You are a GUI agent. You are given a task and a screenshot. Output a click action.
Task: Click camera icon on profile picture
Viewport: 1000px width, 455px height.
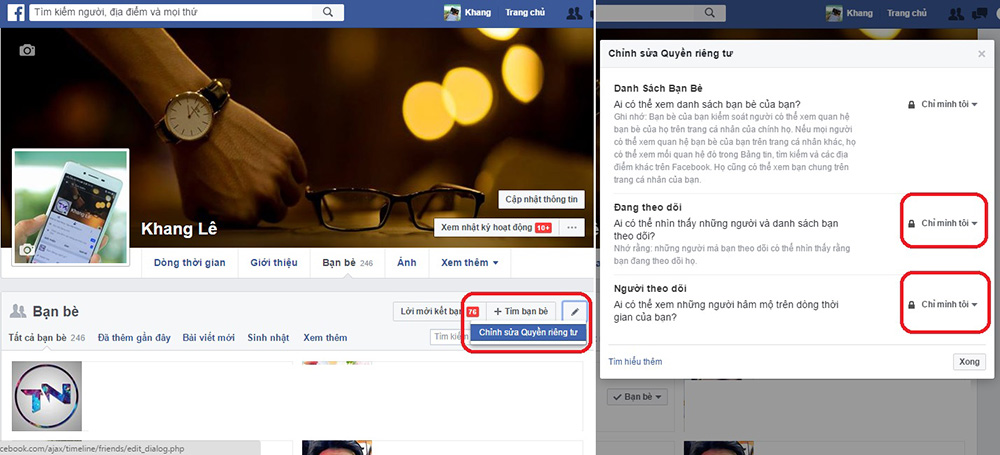coord(26,250)
